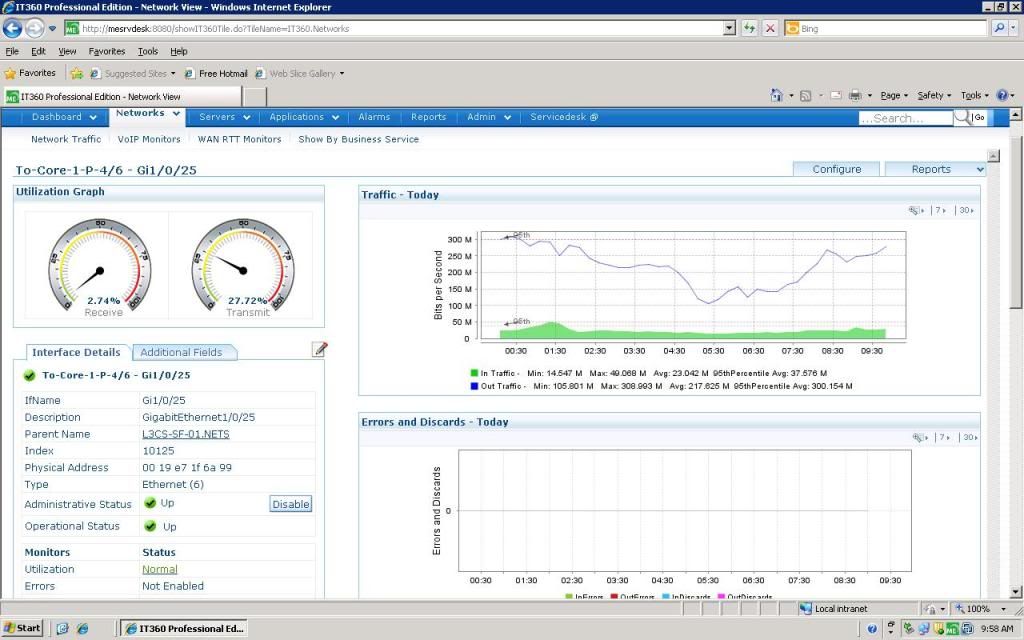The image size is (1024, 640).
Task: Click the edit pencil icon for Interface Details
Action: pyautogui.click(x=319, y=349)
